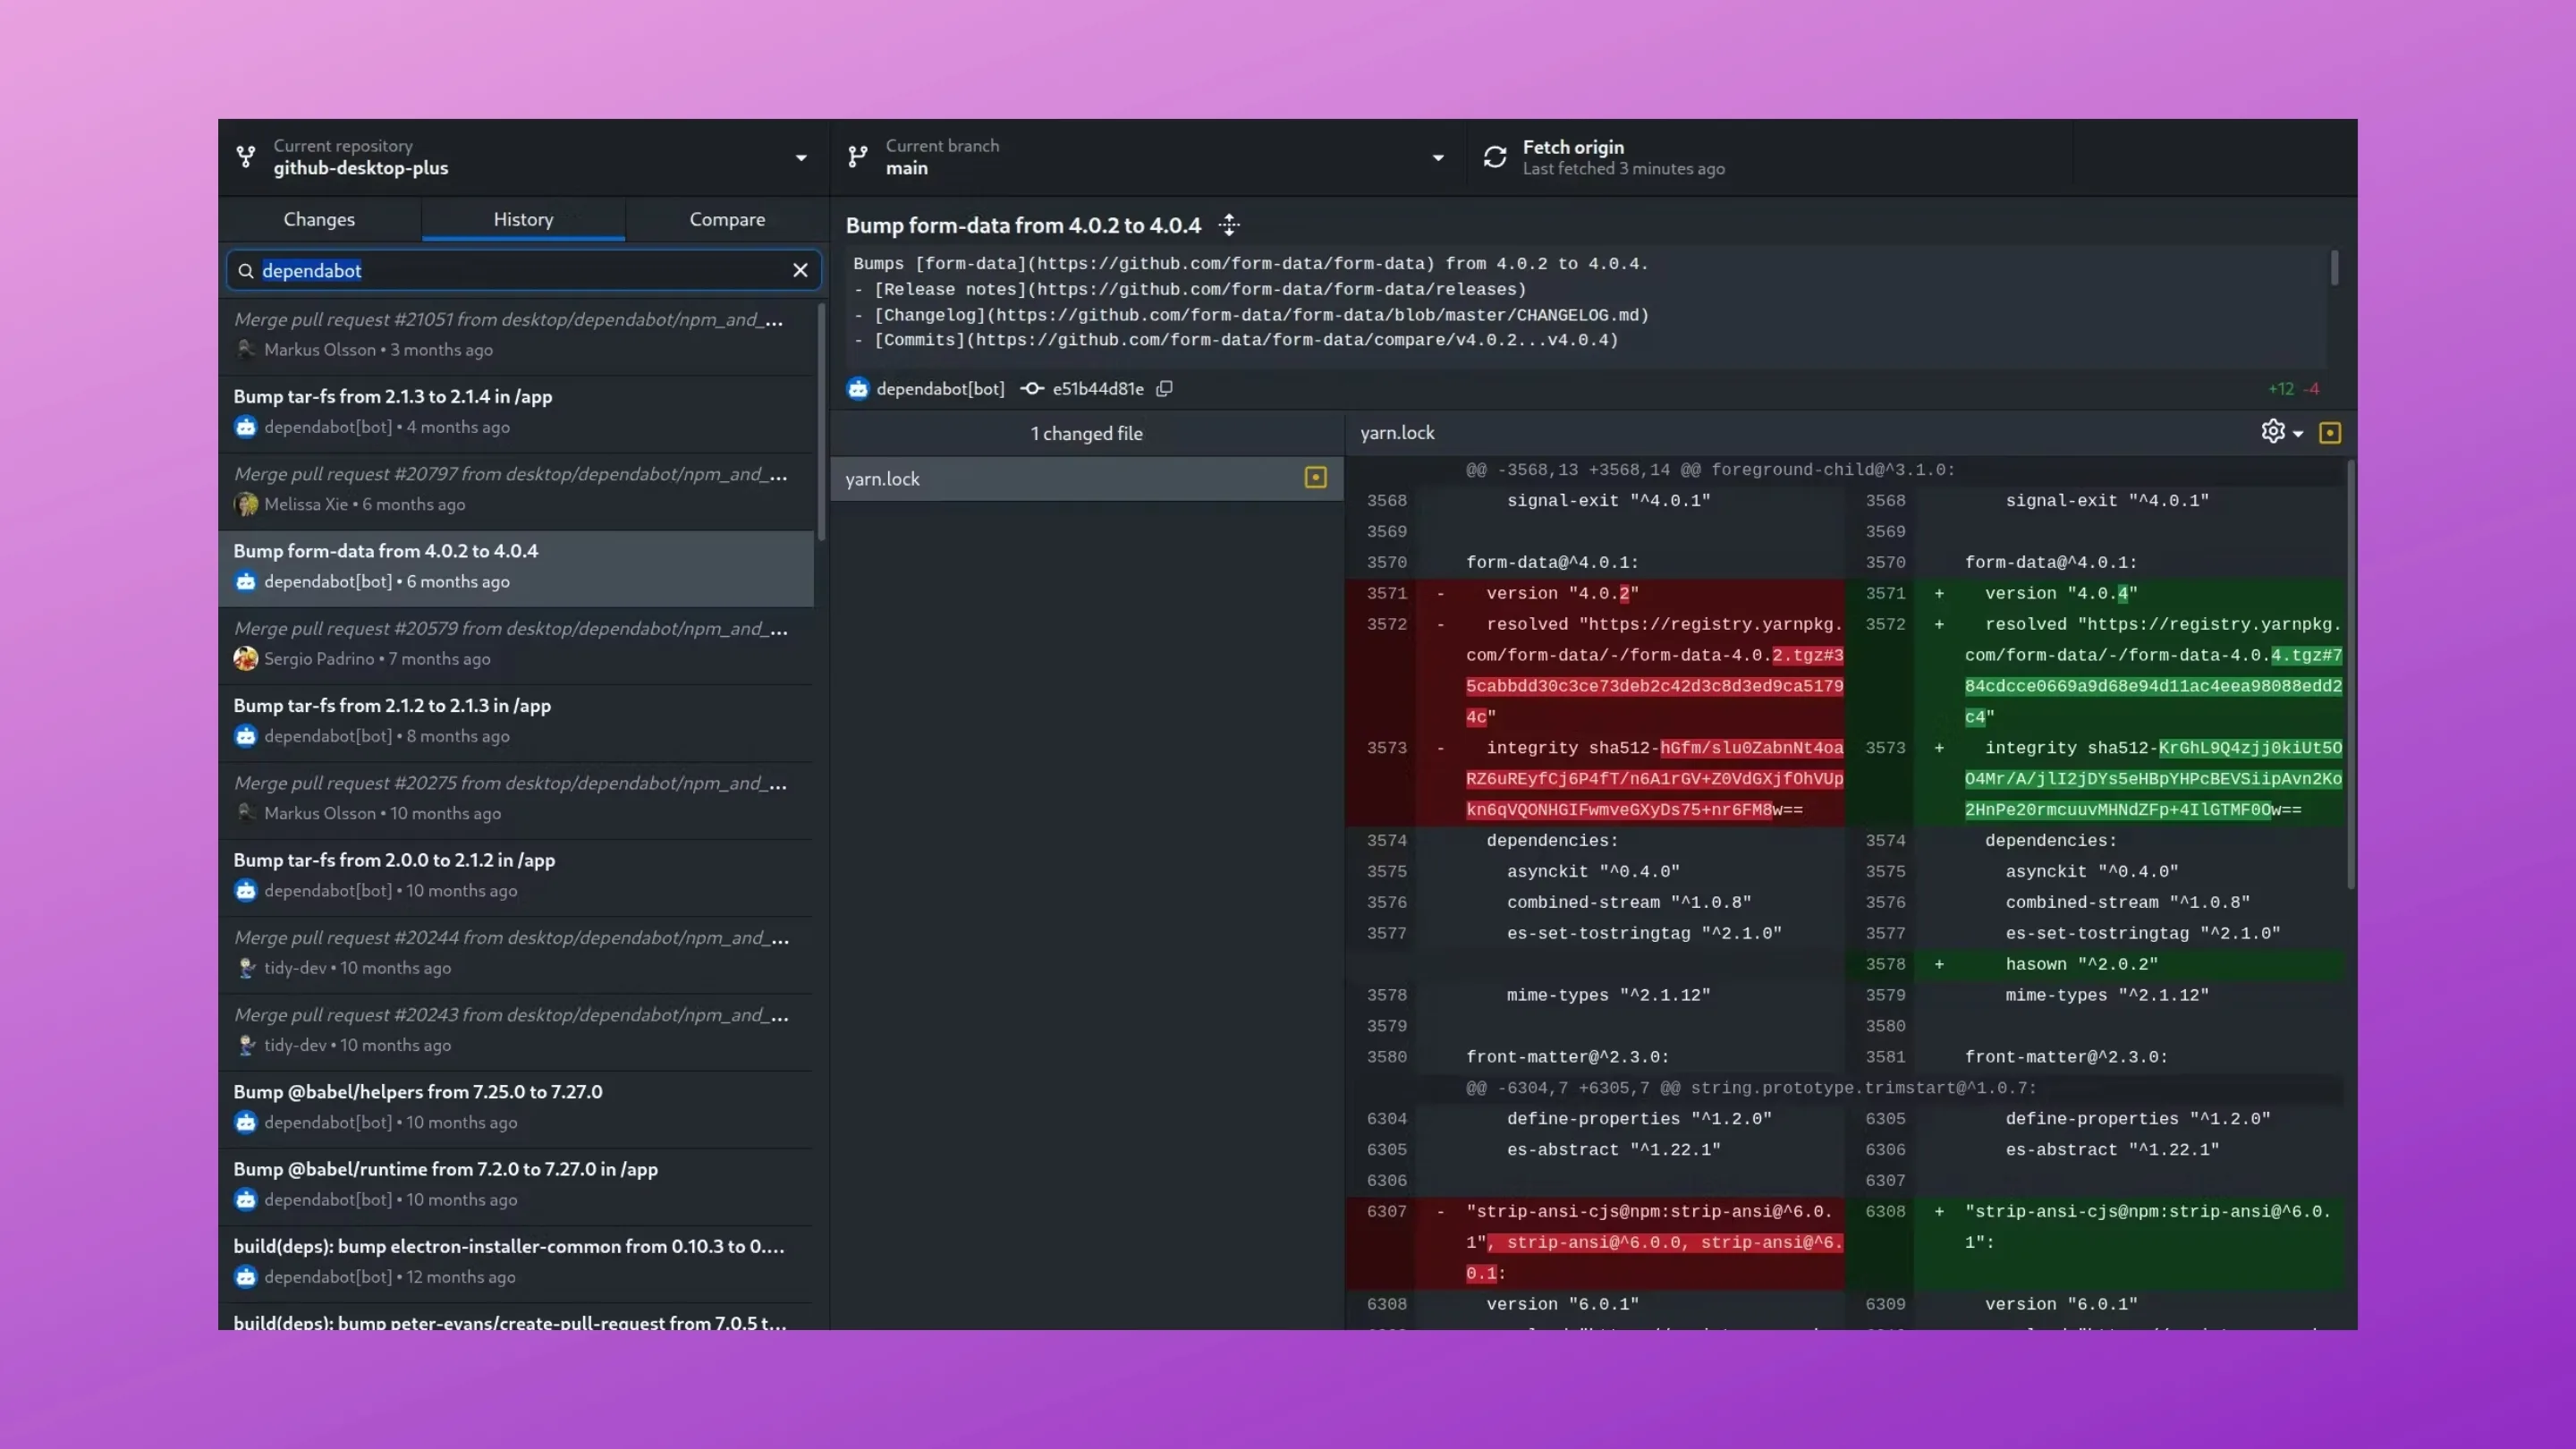Click the branch icon next to main
Image resolution: width=2576 pixels, height=1449 pixels.
click(x=858, y=157)
